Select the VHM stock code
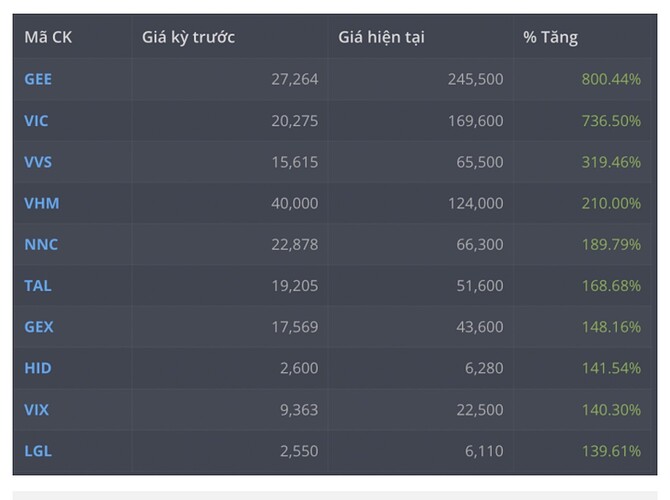The image size is (670, 500). [41, 203]
